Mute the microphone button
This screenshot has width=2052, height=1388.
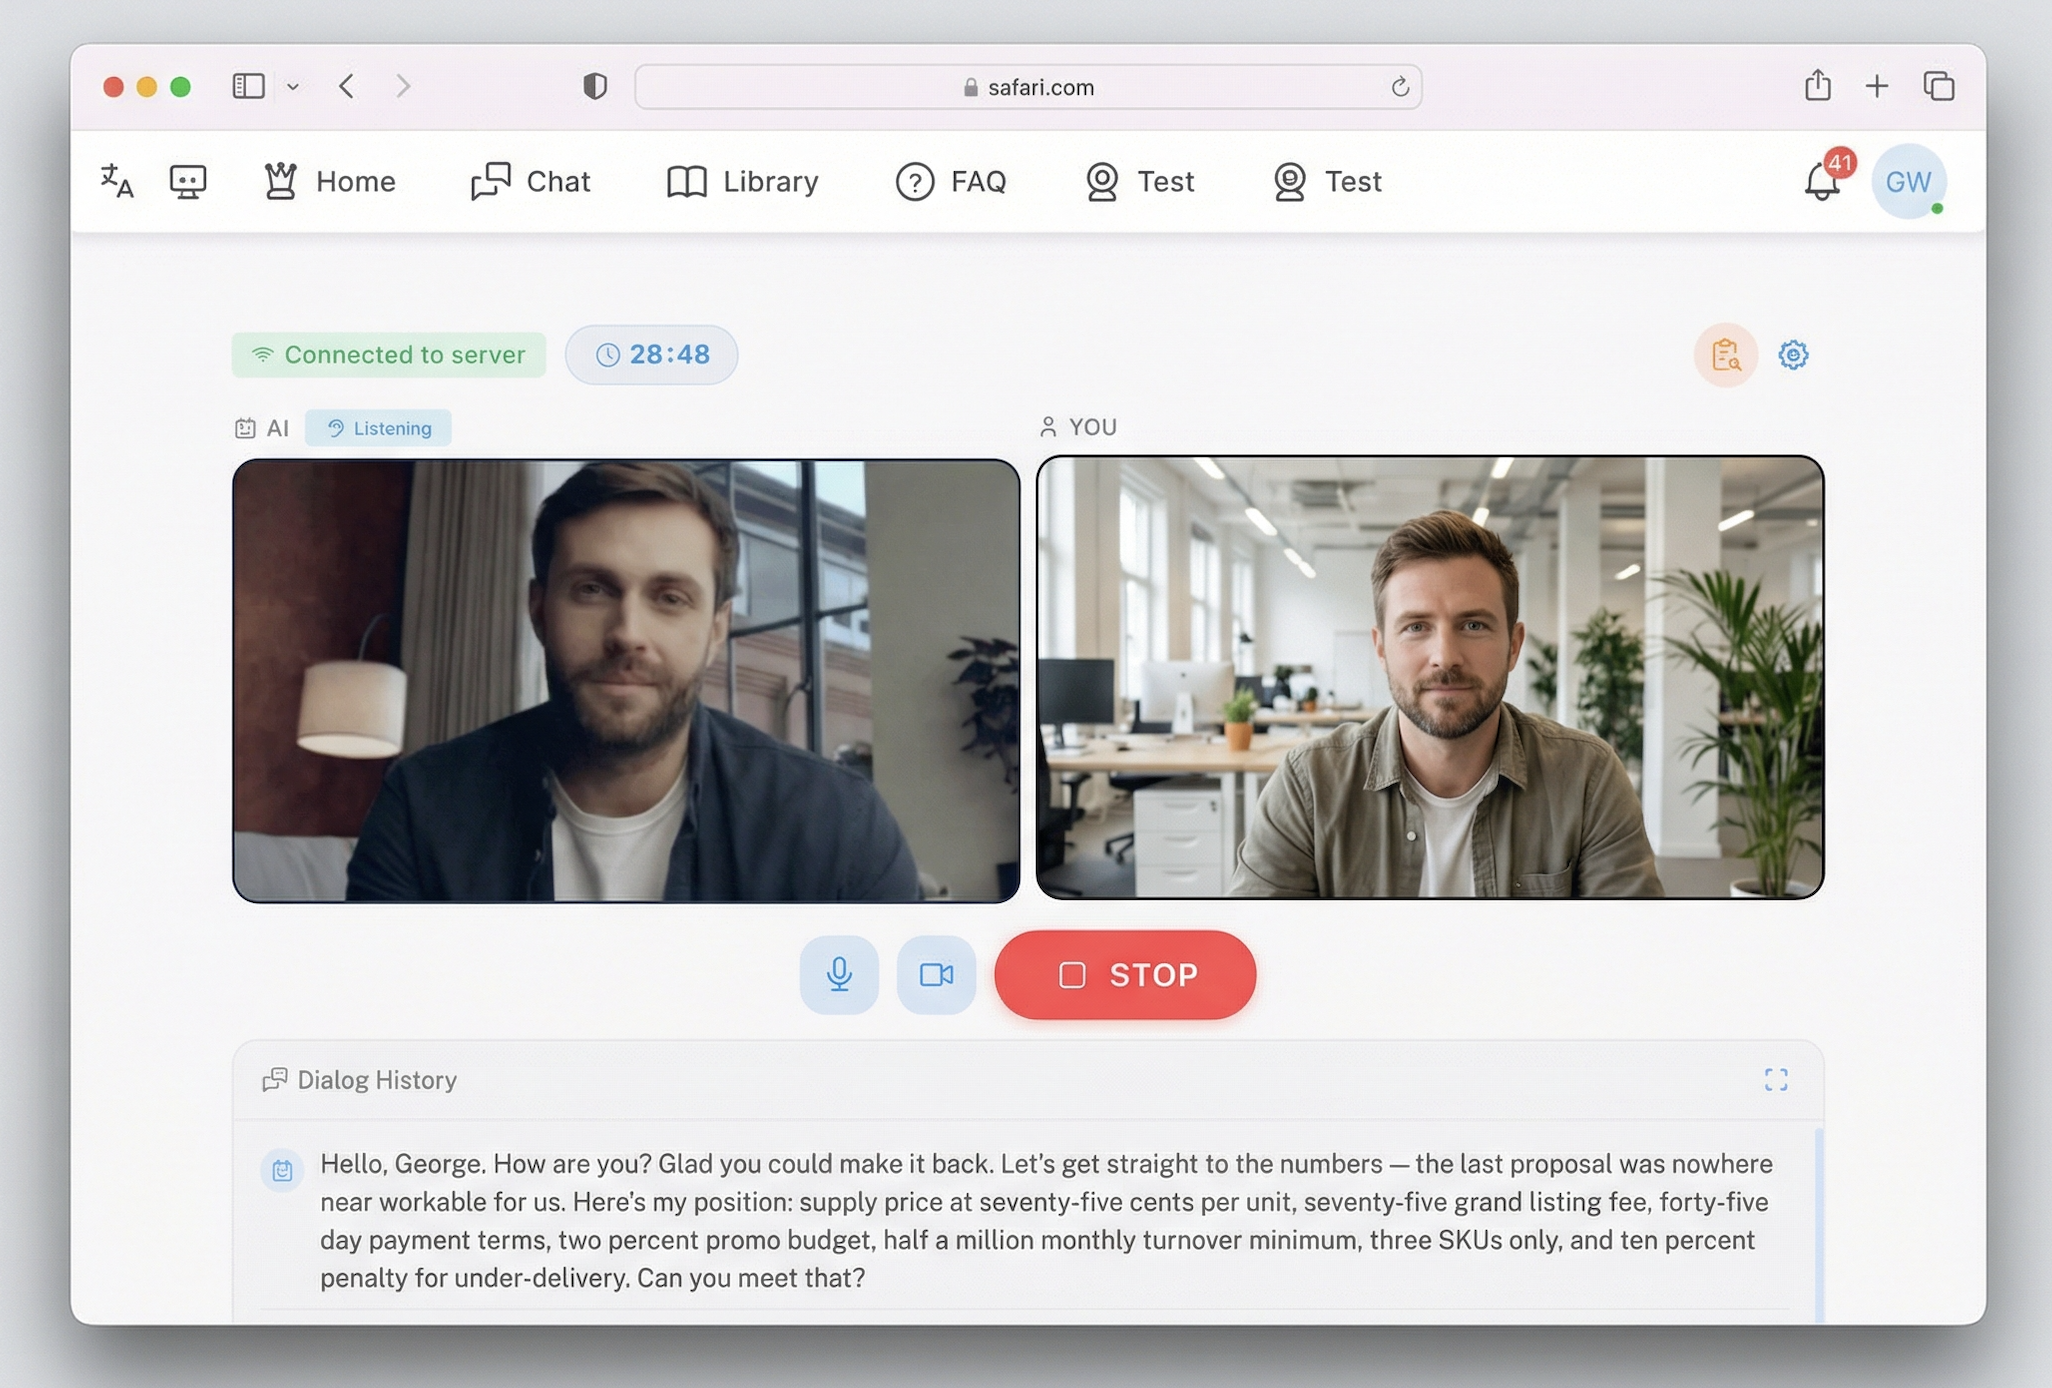[x=839, y=975]
